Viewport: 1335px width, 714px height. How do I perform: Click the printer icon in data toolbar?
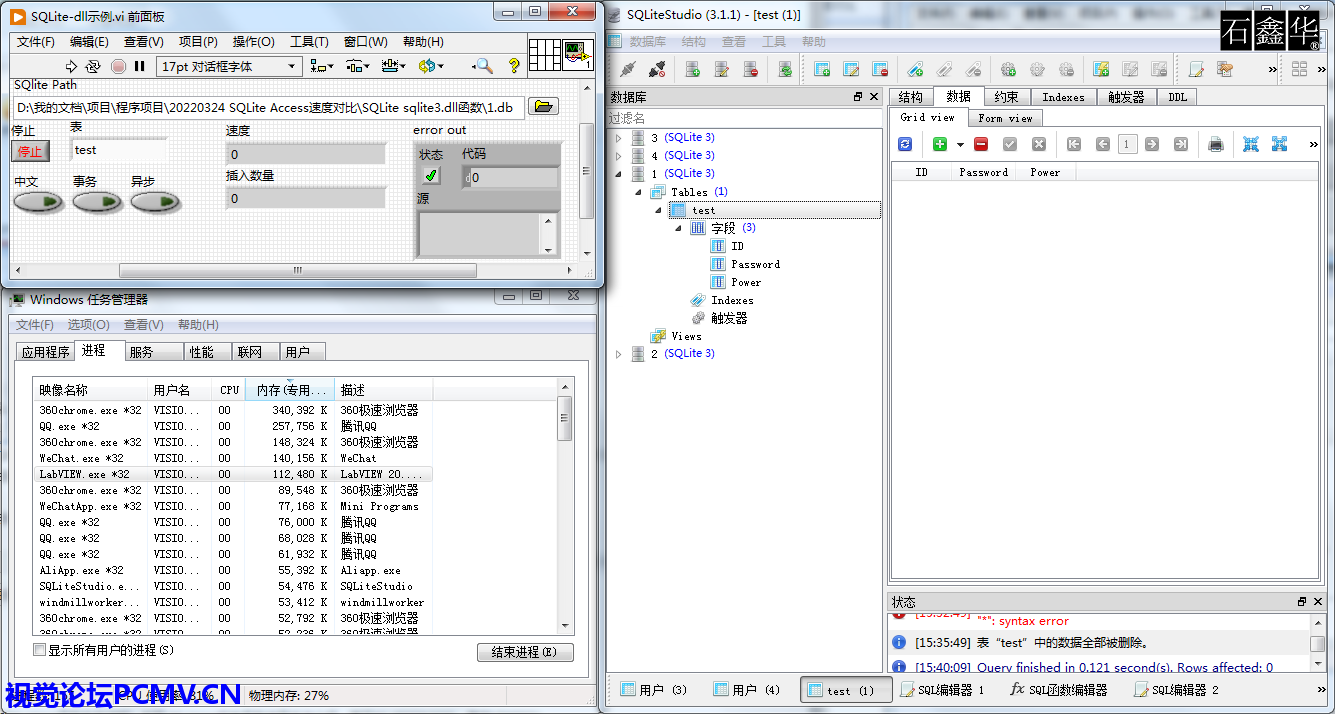coord(1215,144)
